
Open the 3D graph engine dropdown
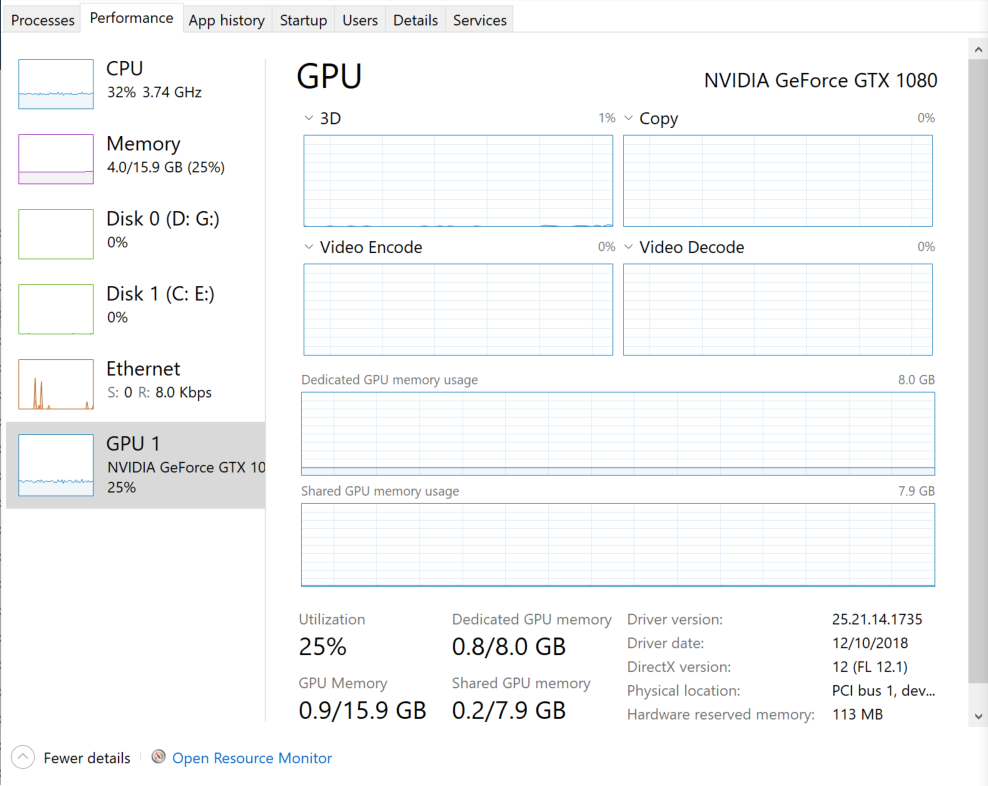click(309, 119)
